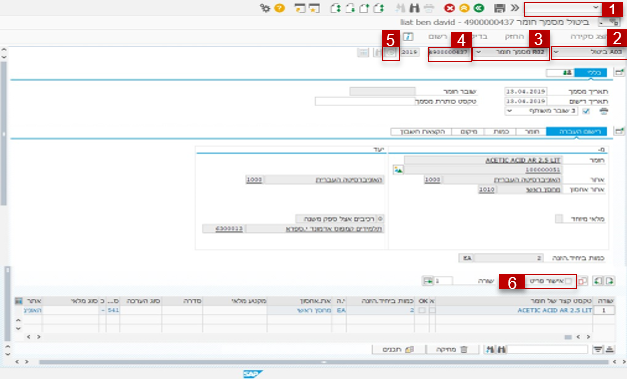Image resolution: width=627 pixels, height=379 pixels.
Task: Click the Find Next binoculars icon below the item table
Action: 490,350
